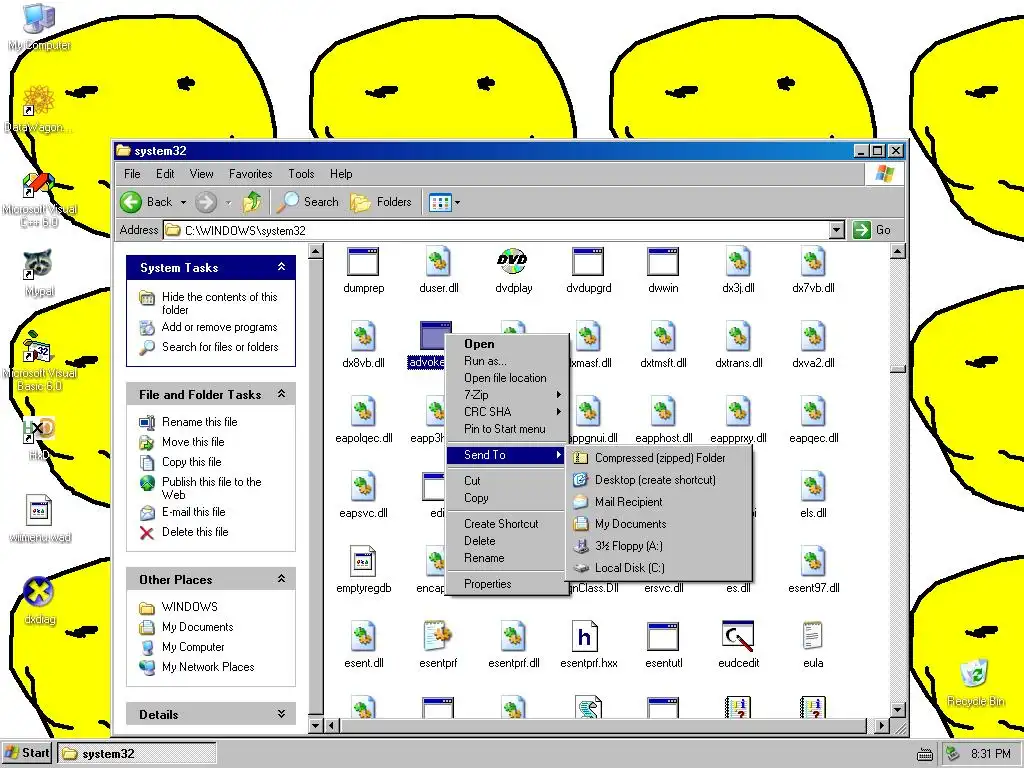Screen dimensions: 1024x768
Task: Select the dx7vb.dll file icon
Action: click(813, 262)
